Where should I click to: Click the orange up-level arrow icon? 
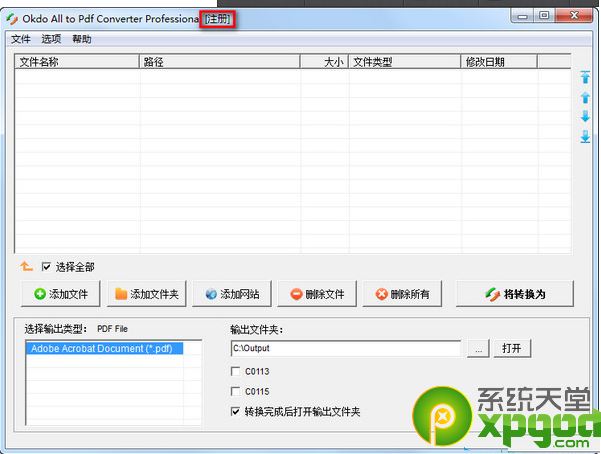point(27,266)
